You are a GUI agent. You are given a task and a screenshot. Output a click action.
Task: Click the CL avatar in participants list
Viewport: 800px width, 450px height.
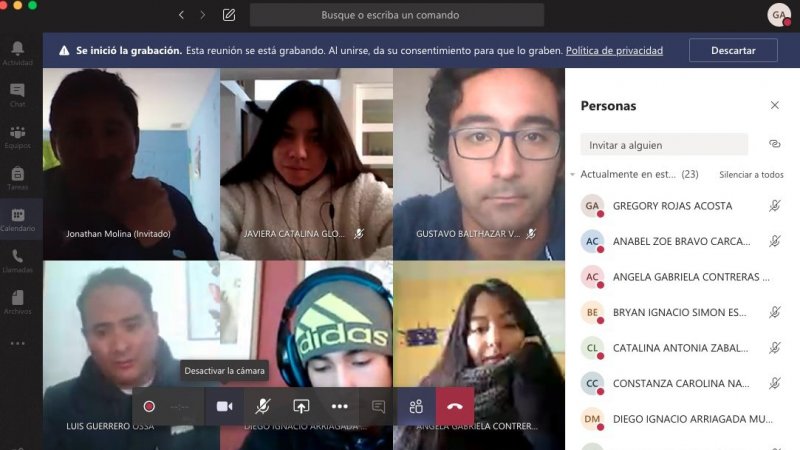click(592, 348)
